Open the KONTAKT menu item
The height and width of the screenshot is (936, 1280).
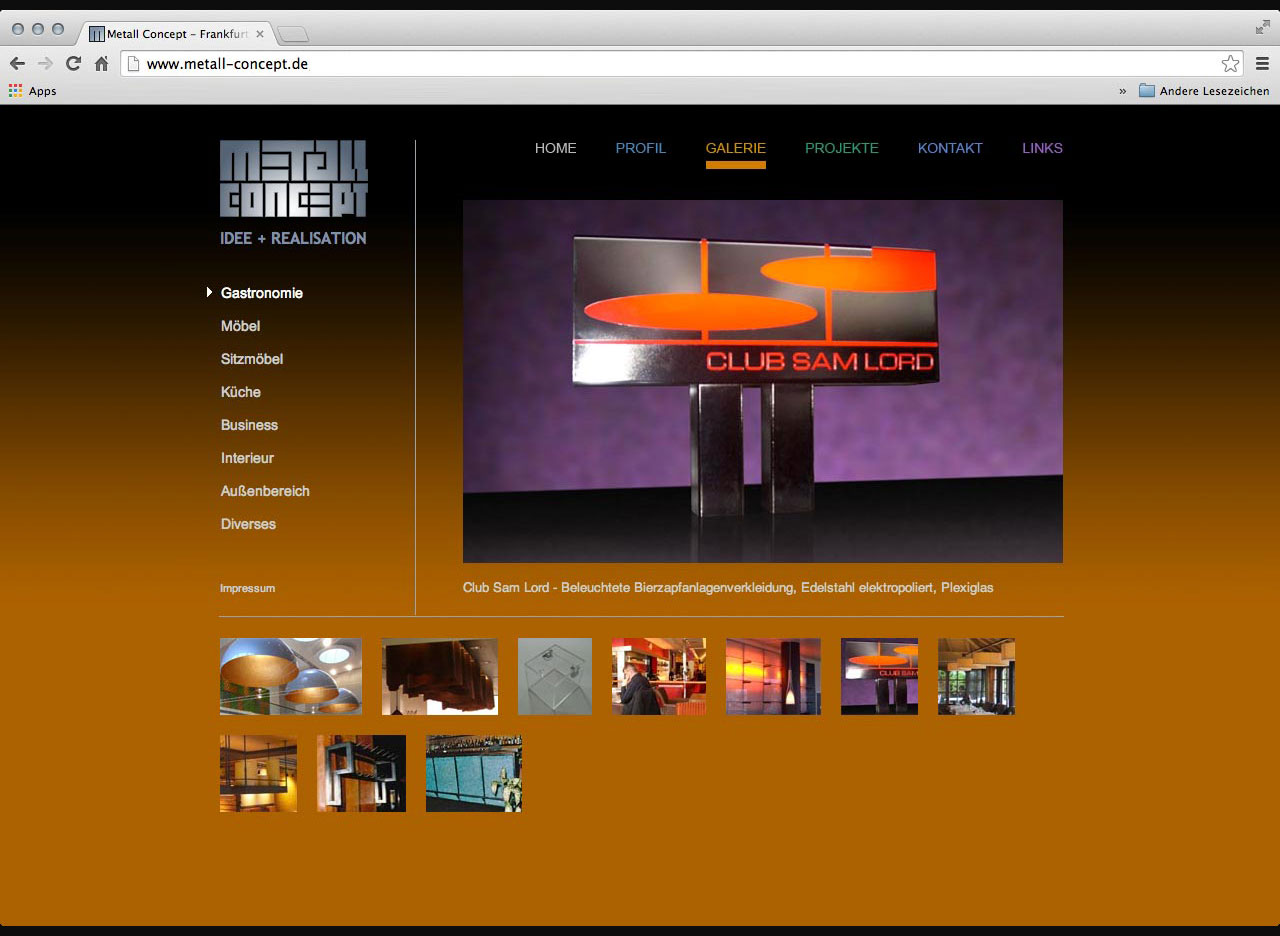[x=950, y=148]
